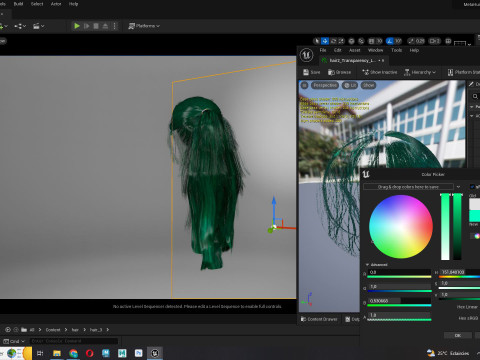Open the Actor menu
480x360 pixels.
click(56, 4)
